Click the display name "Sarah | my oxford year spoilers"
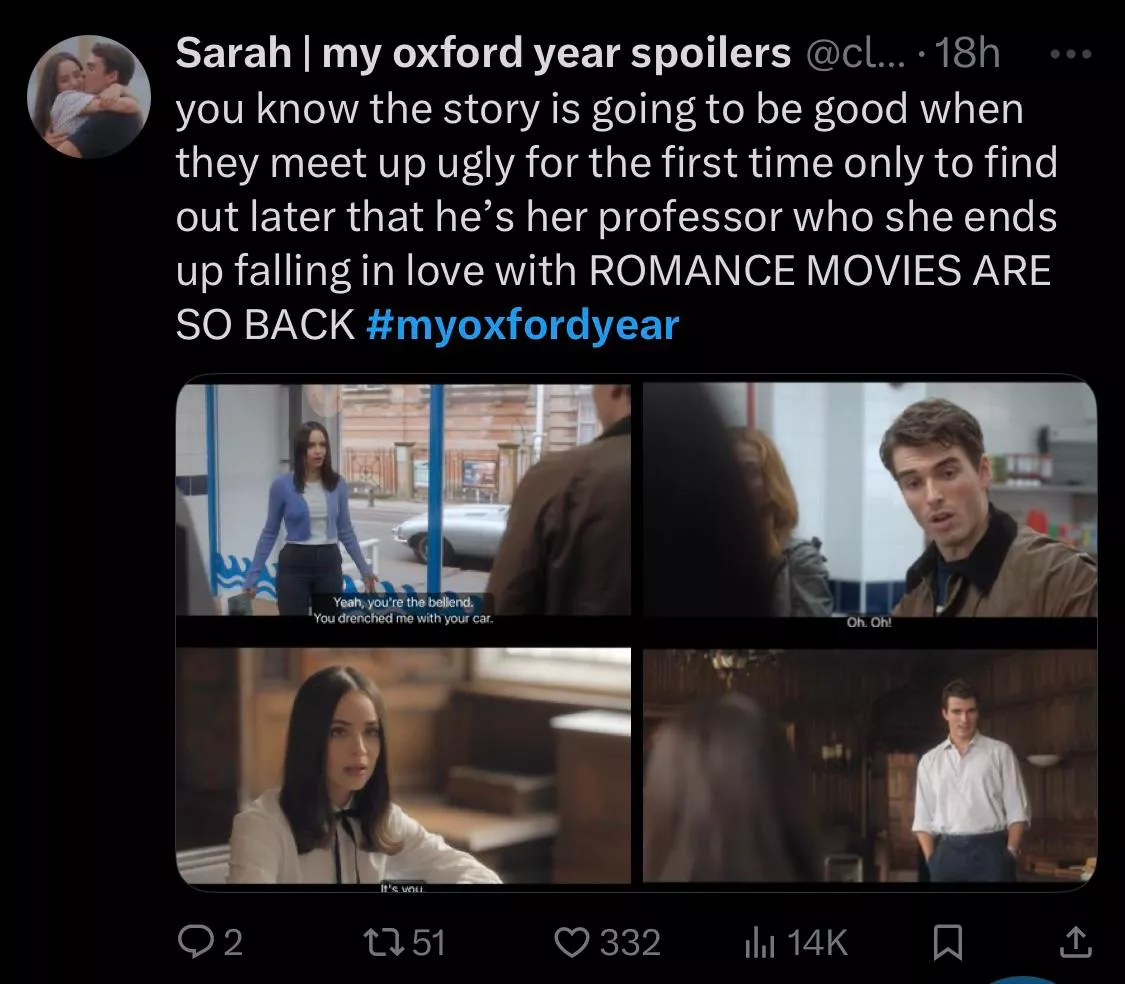Image resolution: width=1125 pixels, height=984 pixels. (483, 54)
